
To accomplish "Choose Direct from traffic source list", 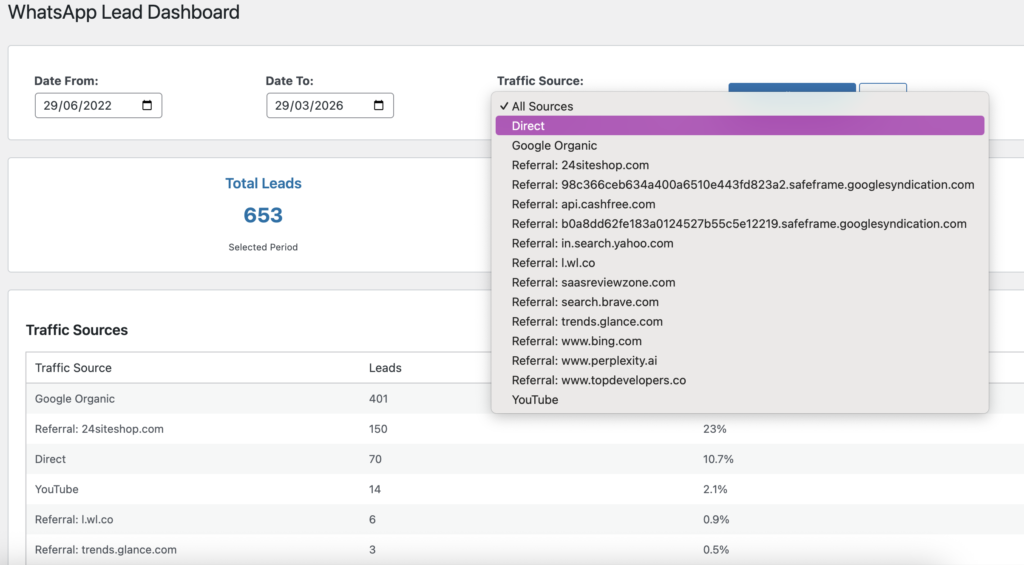I will coord(528,126).
